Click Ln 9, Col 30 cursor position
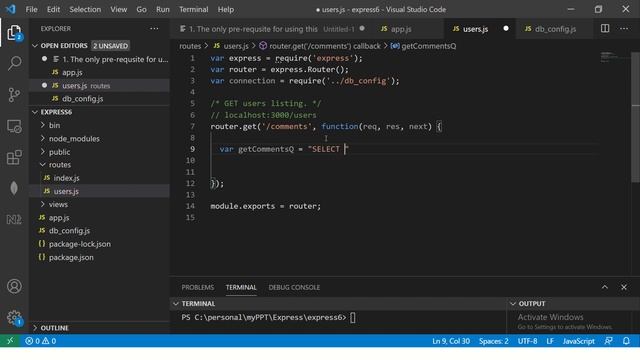The image size is (640, 360). coord(451,341)
